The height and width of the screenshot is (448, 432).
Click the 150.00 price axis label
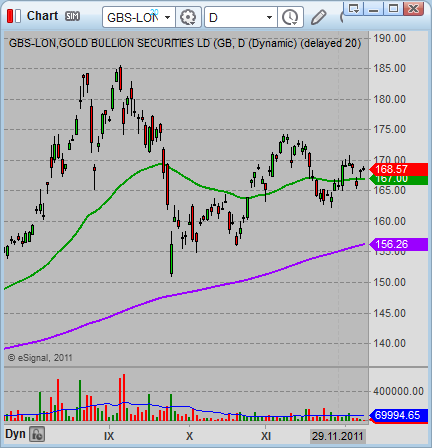[x=390, y=282]
